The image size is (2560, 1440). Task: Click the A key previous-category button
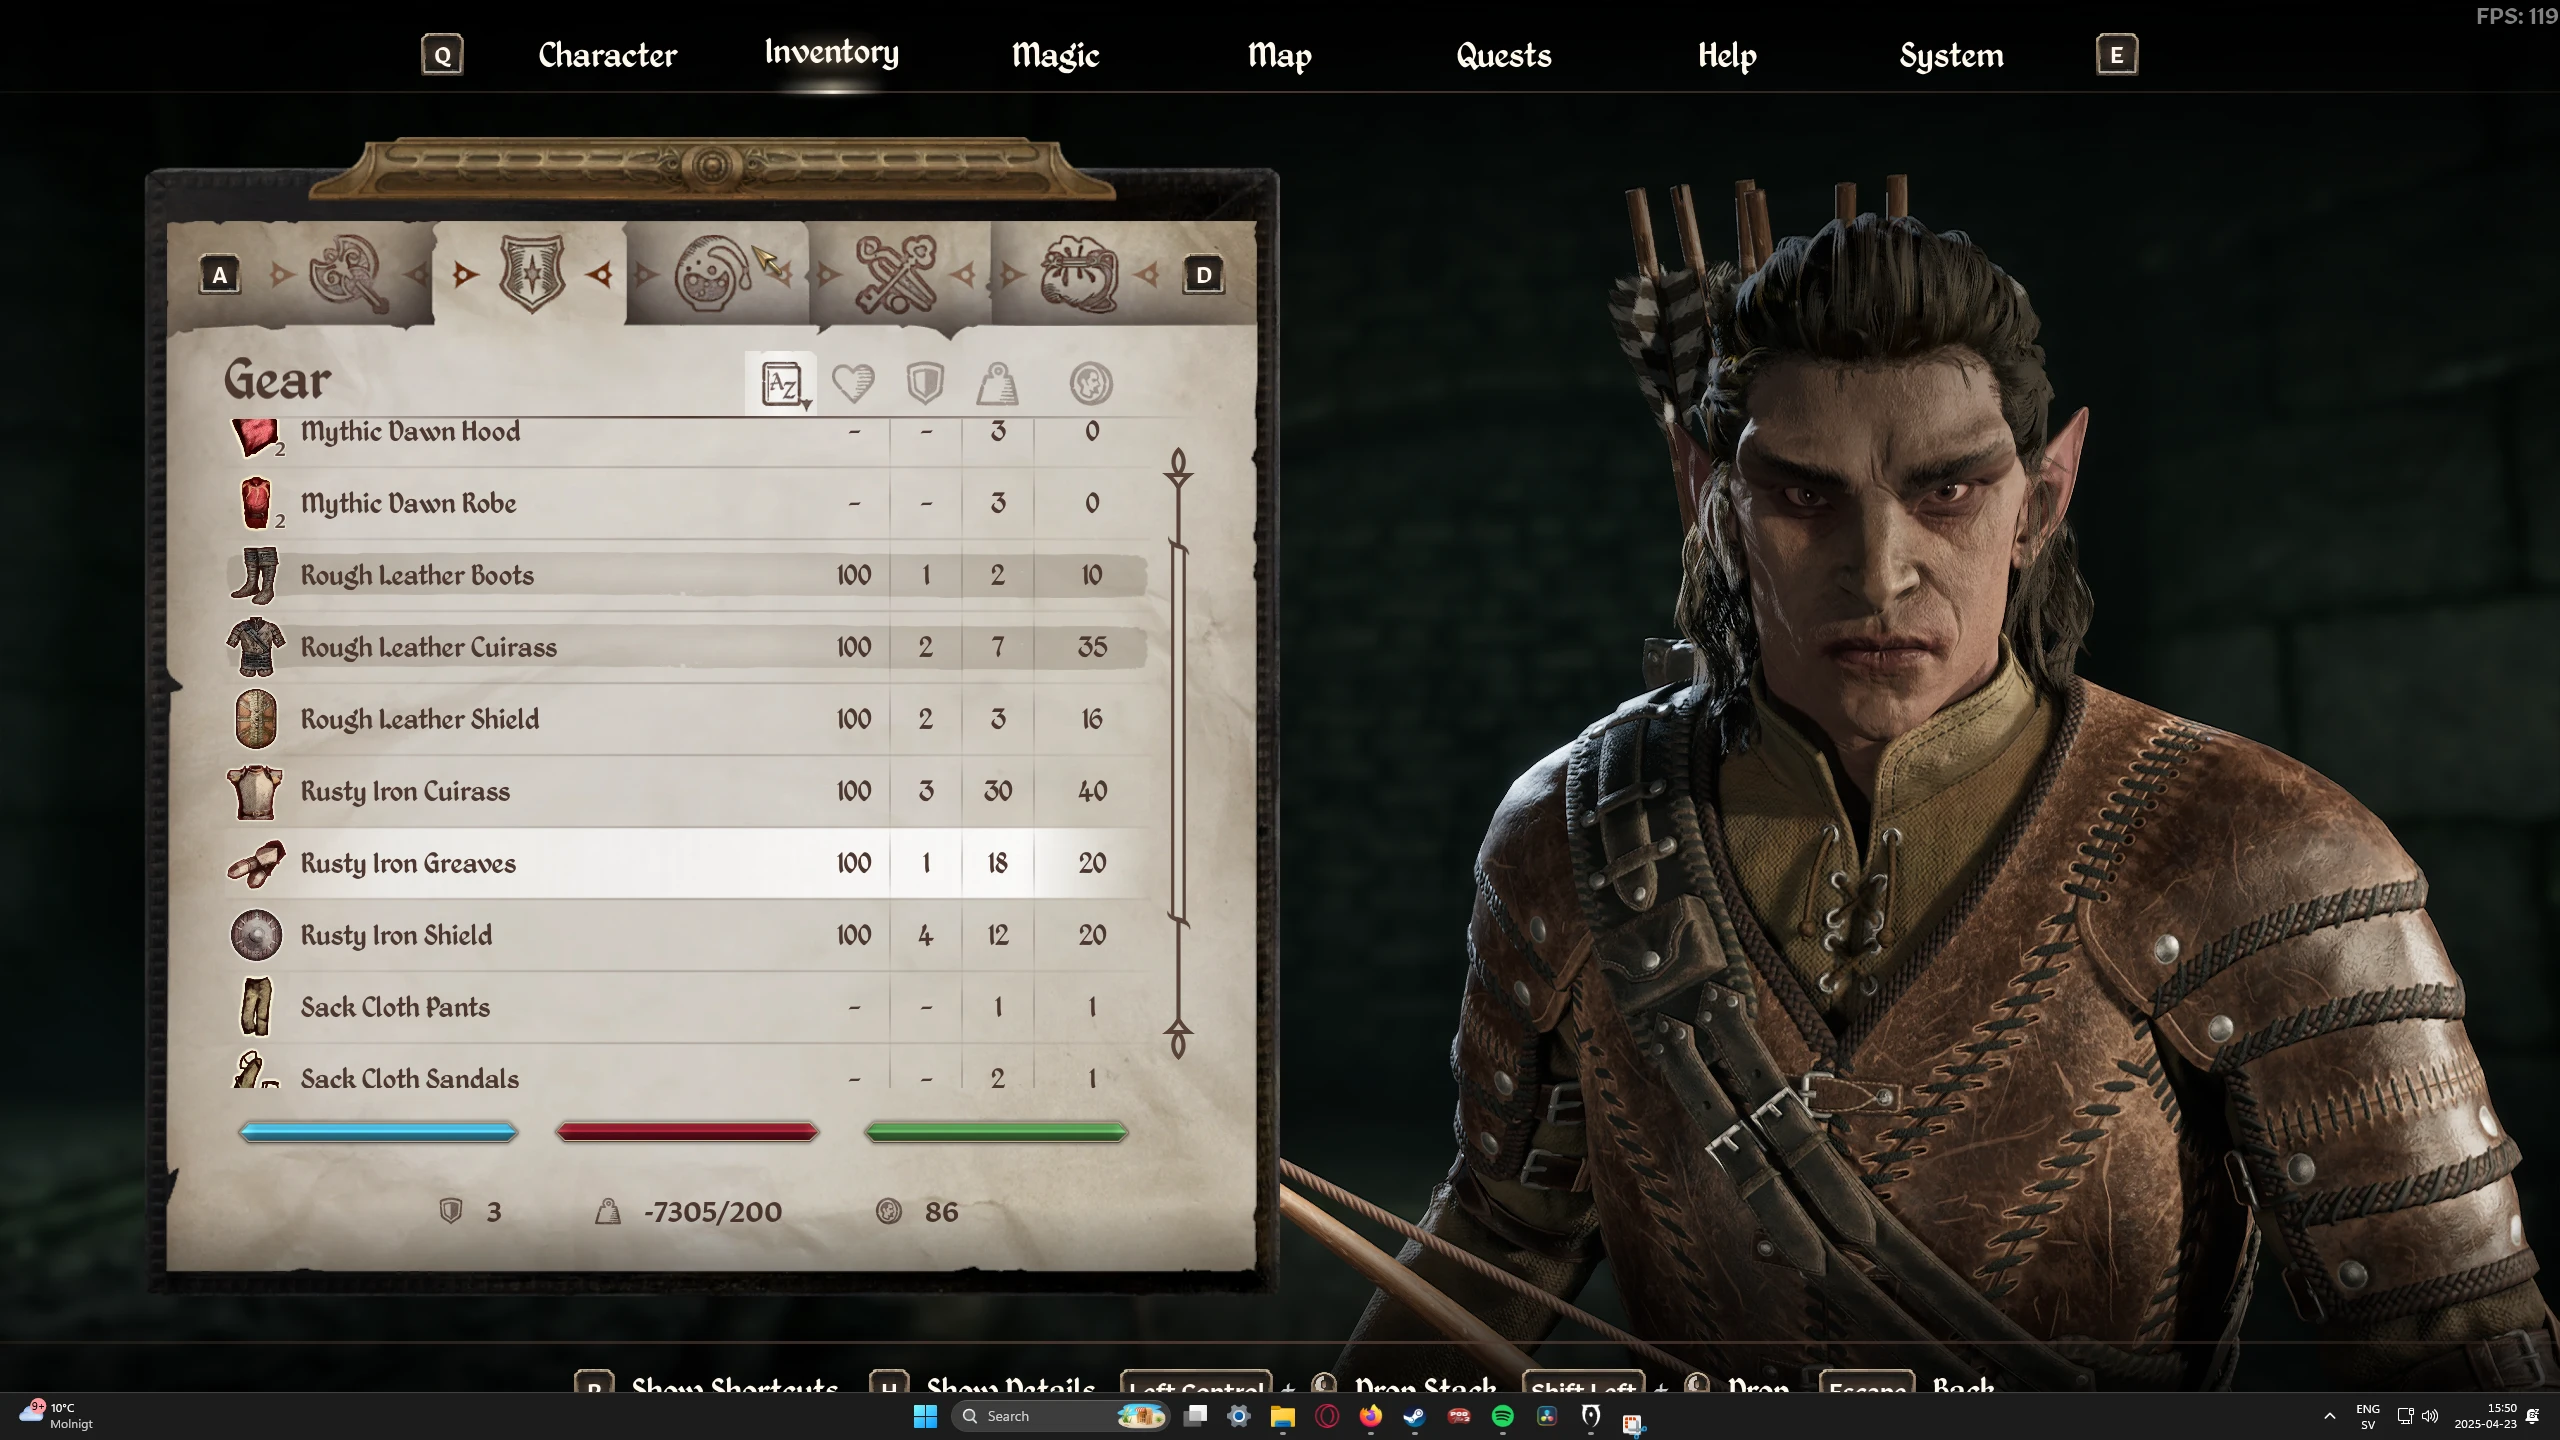point(220,275)
